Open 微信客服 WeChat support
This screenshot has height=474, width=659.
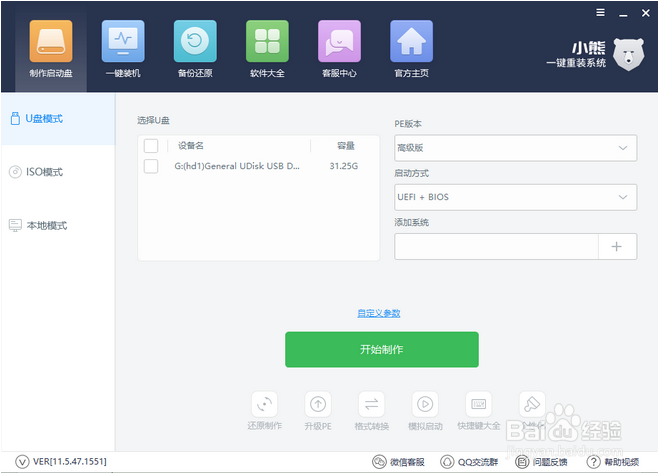(398, 462)
